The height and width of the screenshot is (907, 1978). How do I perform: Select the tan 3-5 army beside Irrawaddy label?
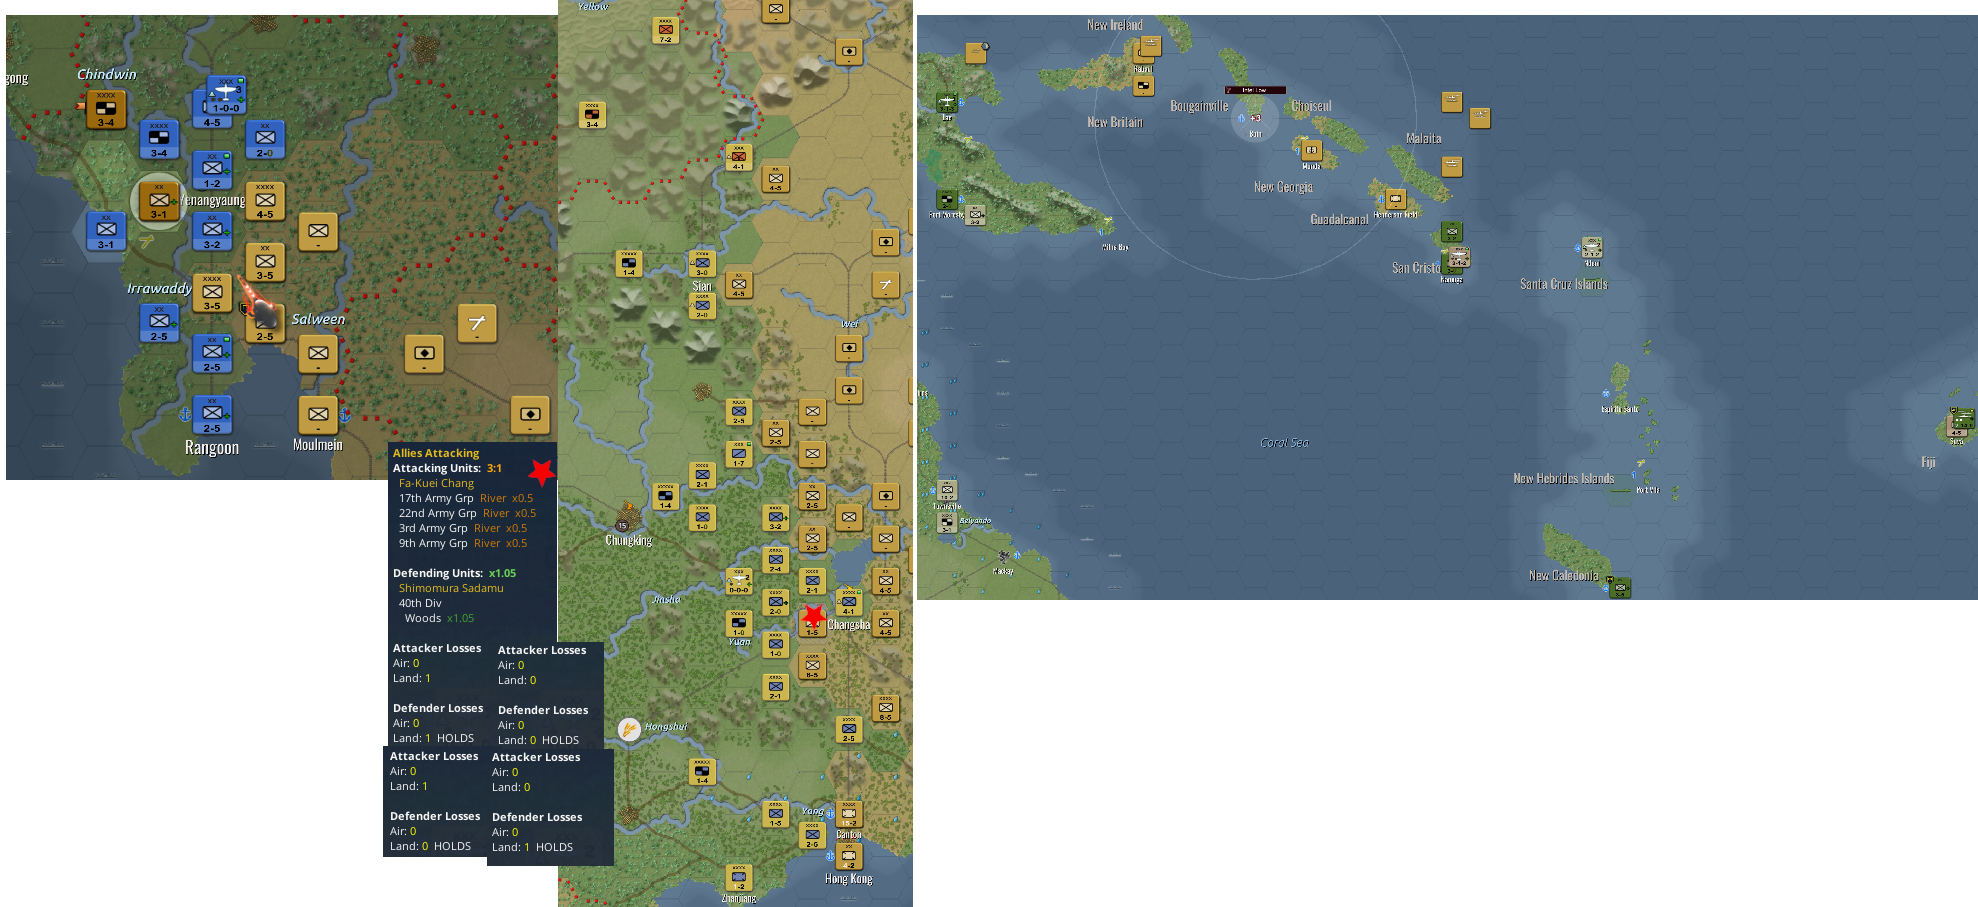[x=212, y=293]
